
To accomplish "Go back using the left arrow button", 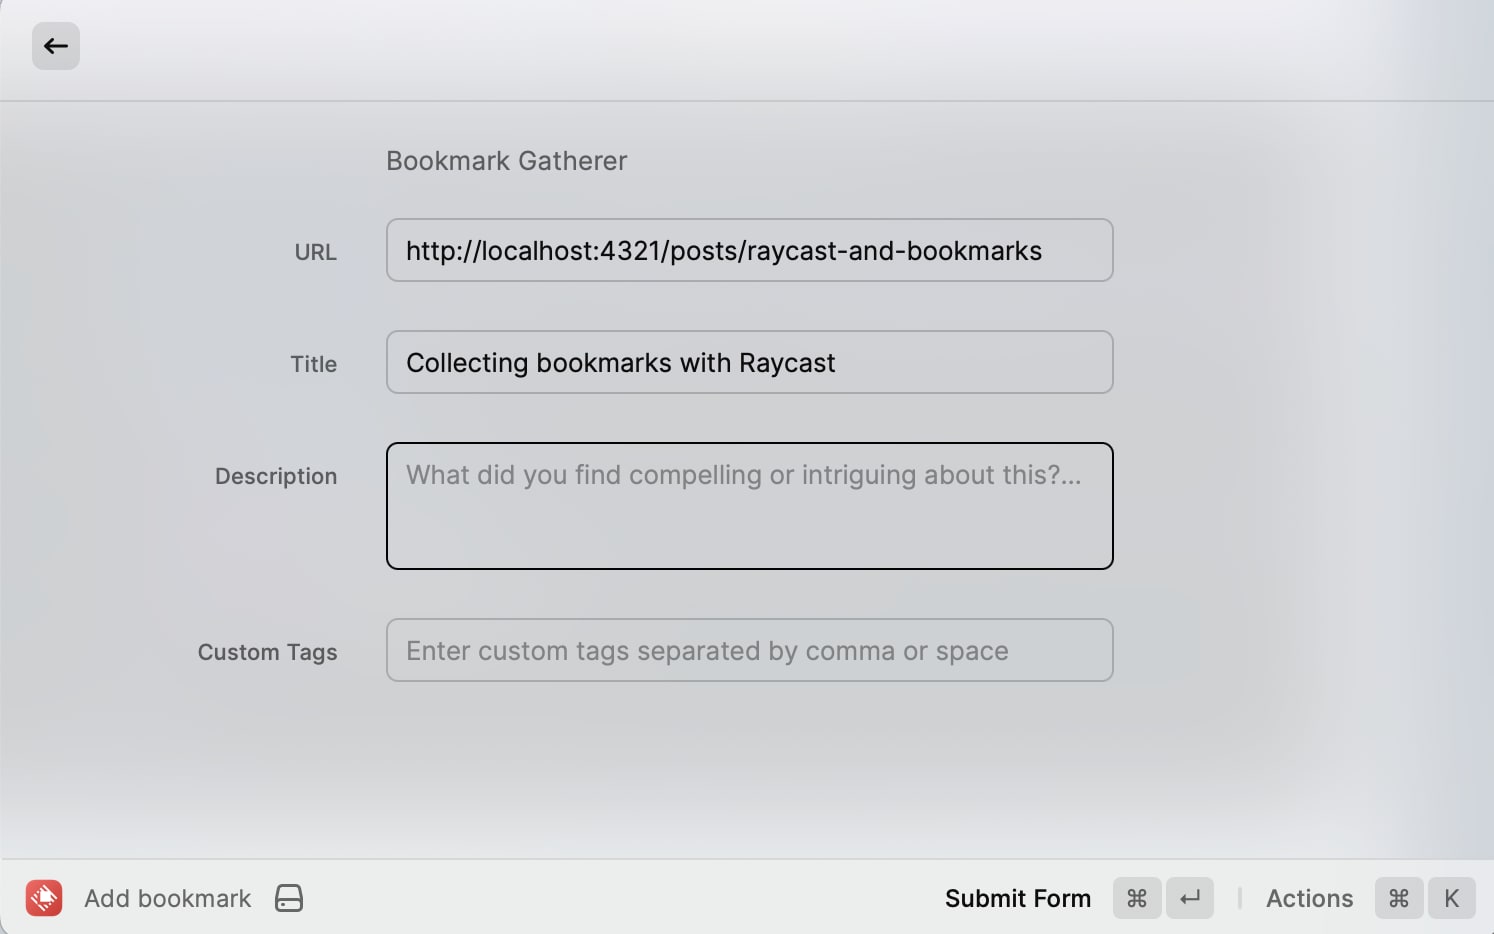I will (56, 46).
